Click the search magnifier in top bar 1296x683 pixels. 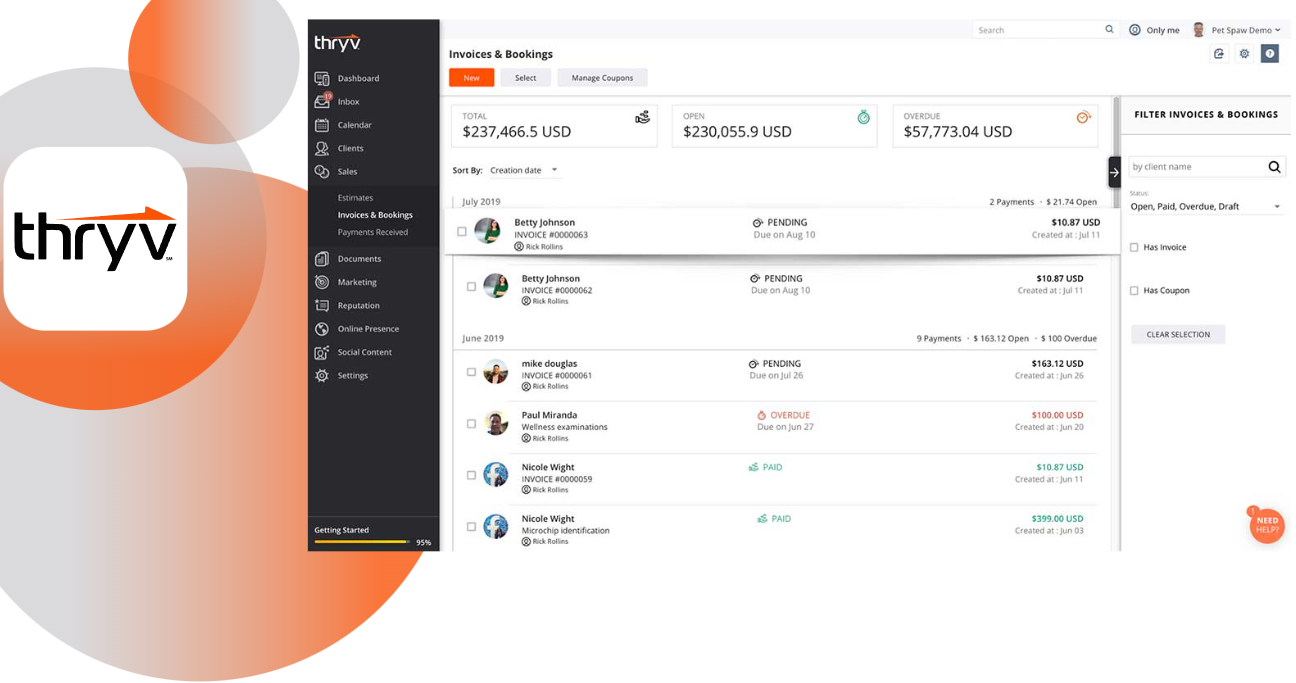point(1109,30)
